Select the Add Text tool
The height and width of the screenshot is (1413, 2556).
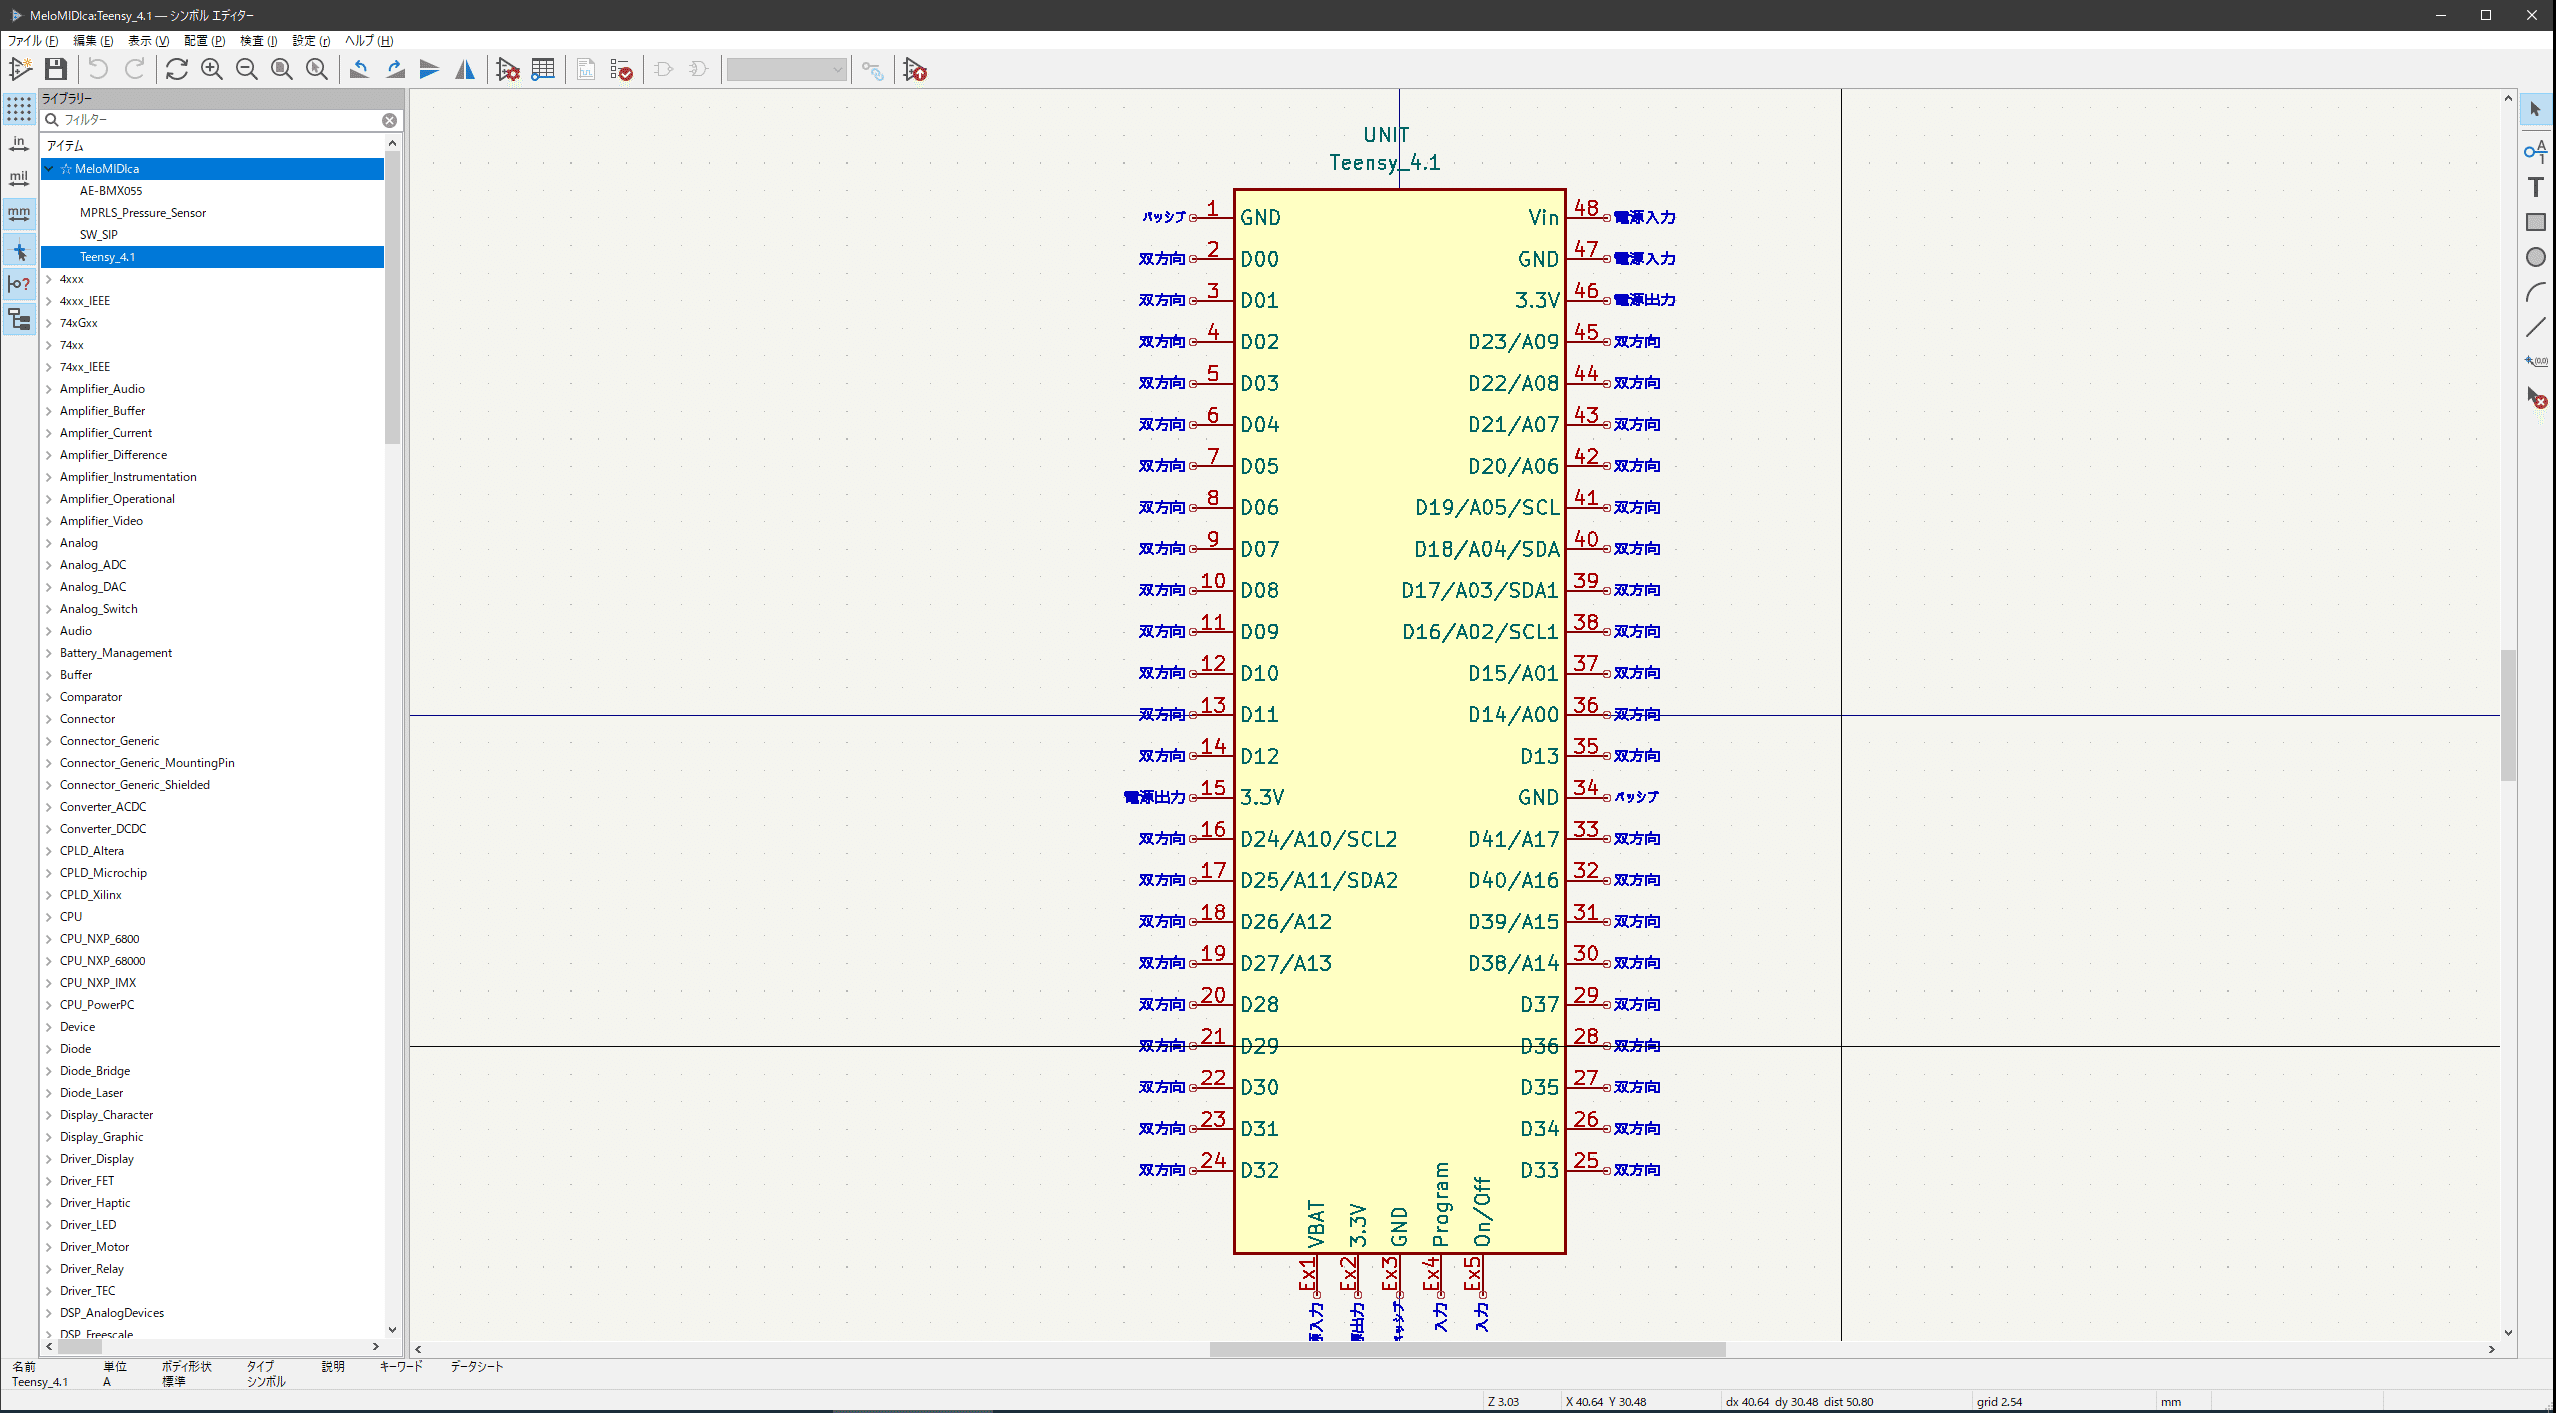point(2535,187)
